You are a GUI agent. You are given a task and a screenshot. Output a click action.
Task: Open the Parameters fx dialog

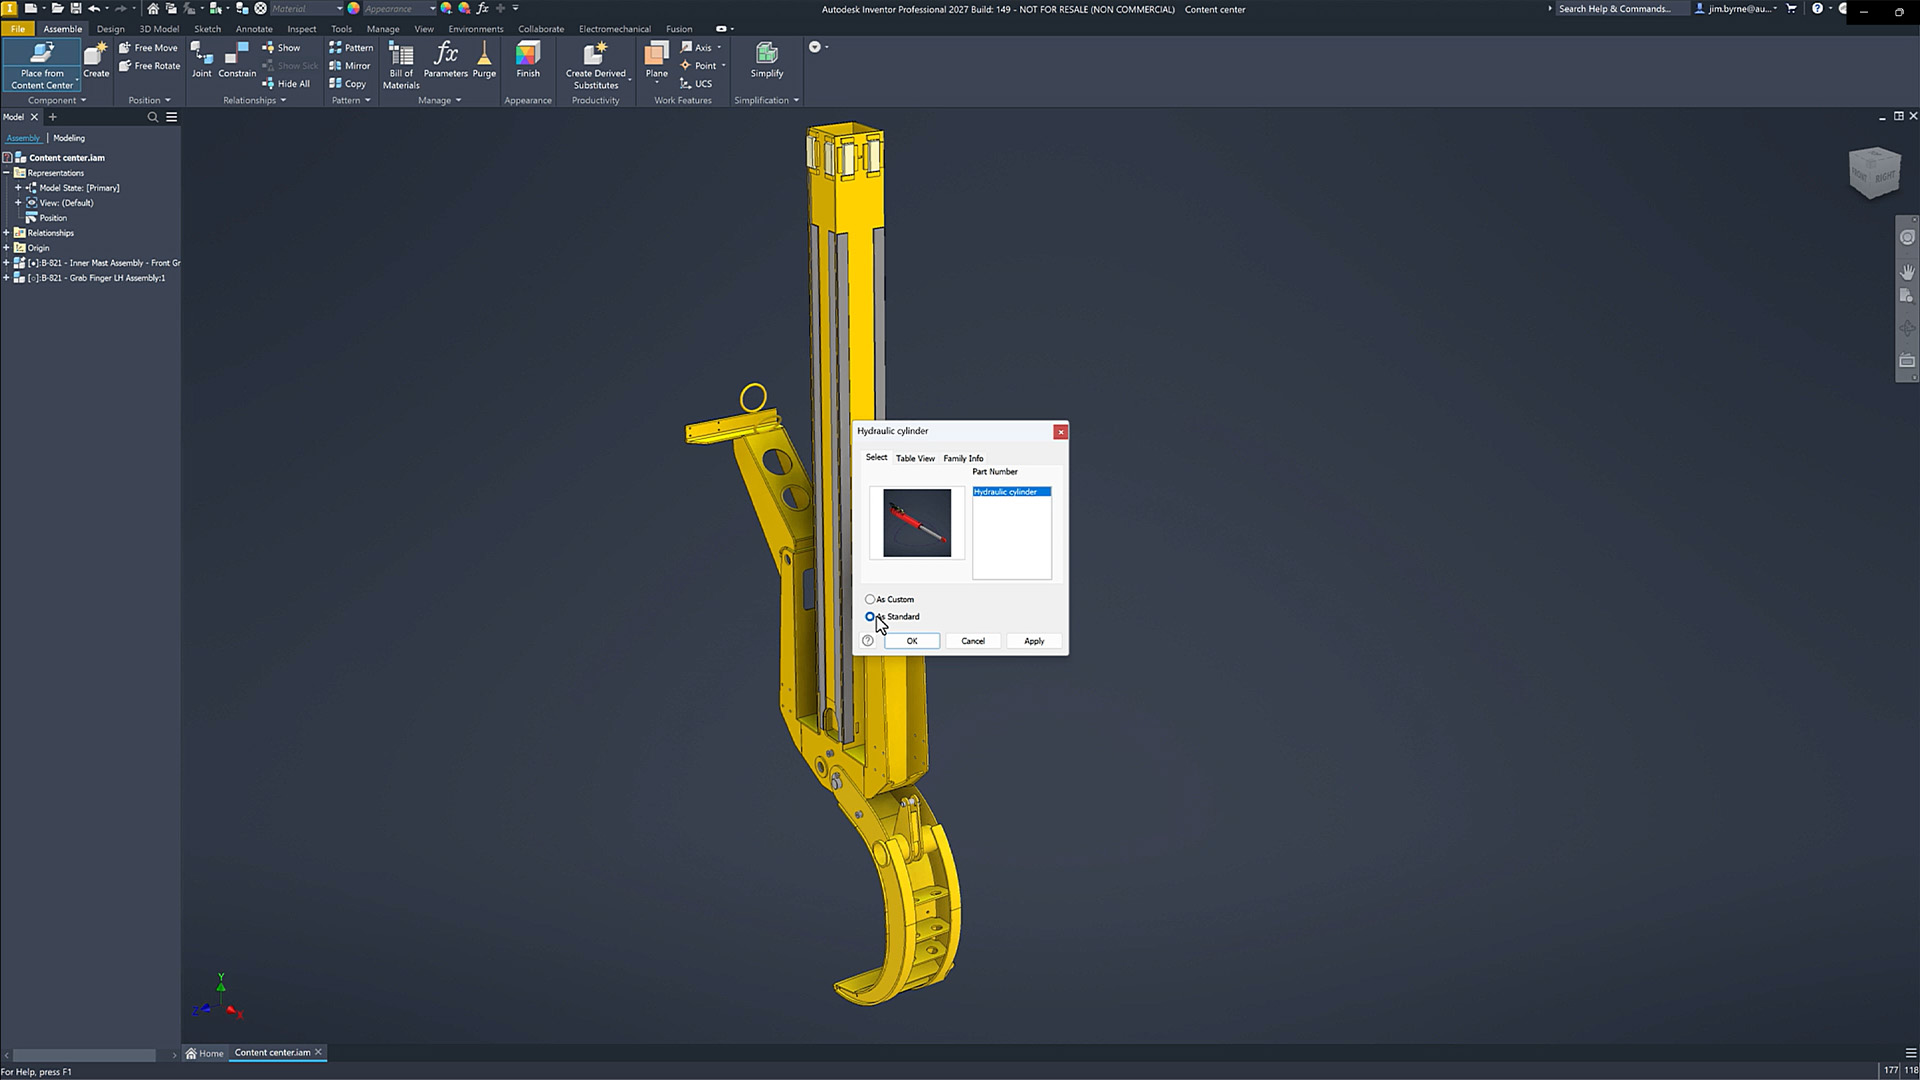446,60
